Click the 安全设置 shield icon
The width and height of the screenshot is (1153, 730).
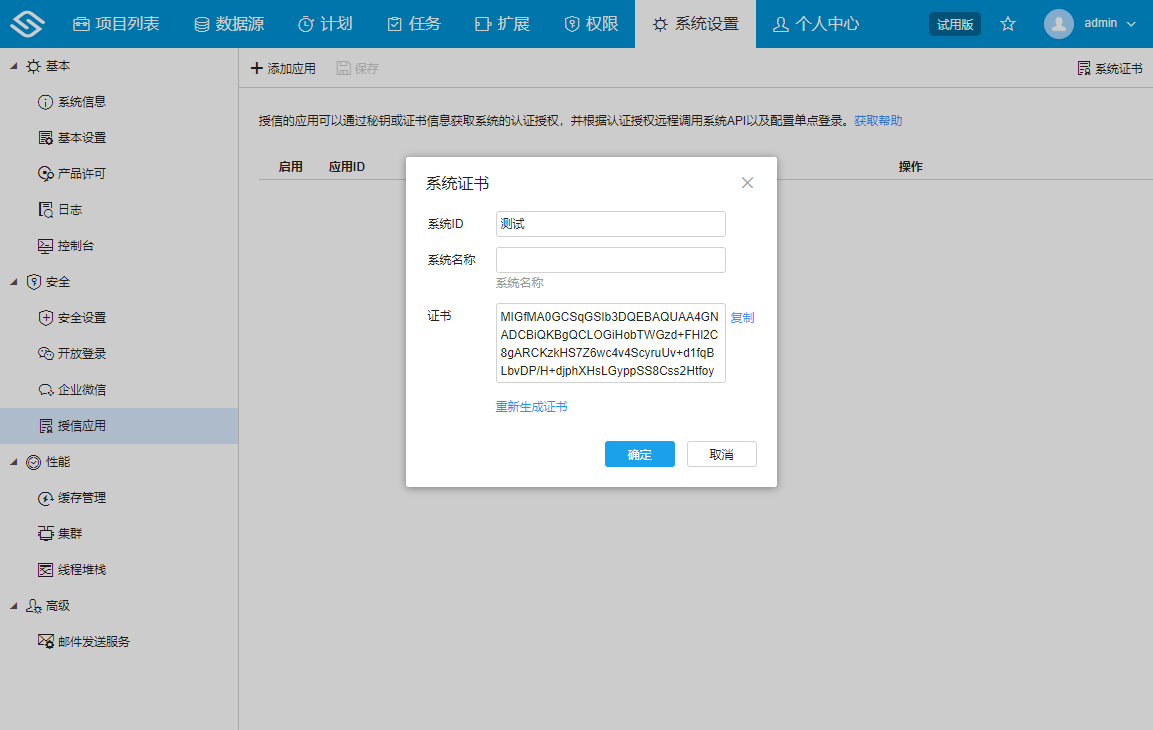[45, 318]
